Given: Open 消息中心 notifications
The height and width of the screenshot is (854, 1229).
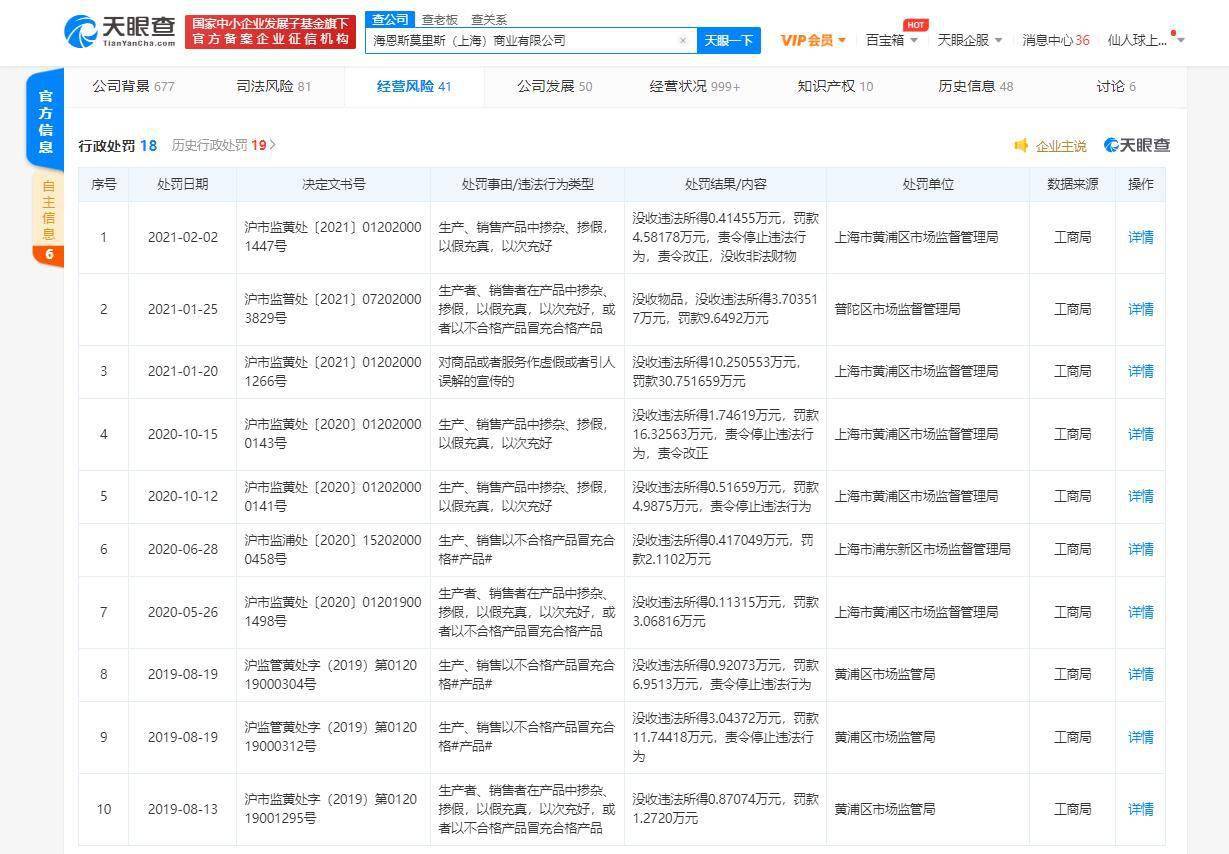Looking at the screenshot, I should click(1055, 40).
